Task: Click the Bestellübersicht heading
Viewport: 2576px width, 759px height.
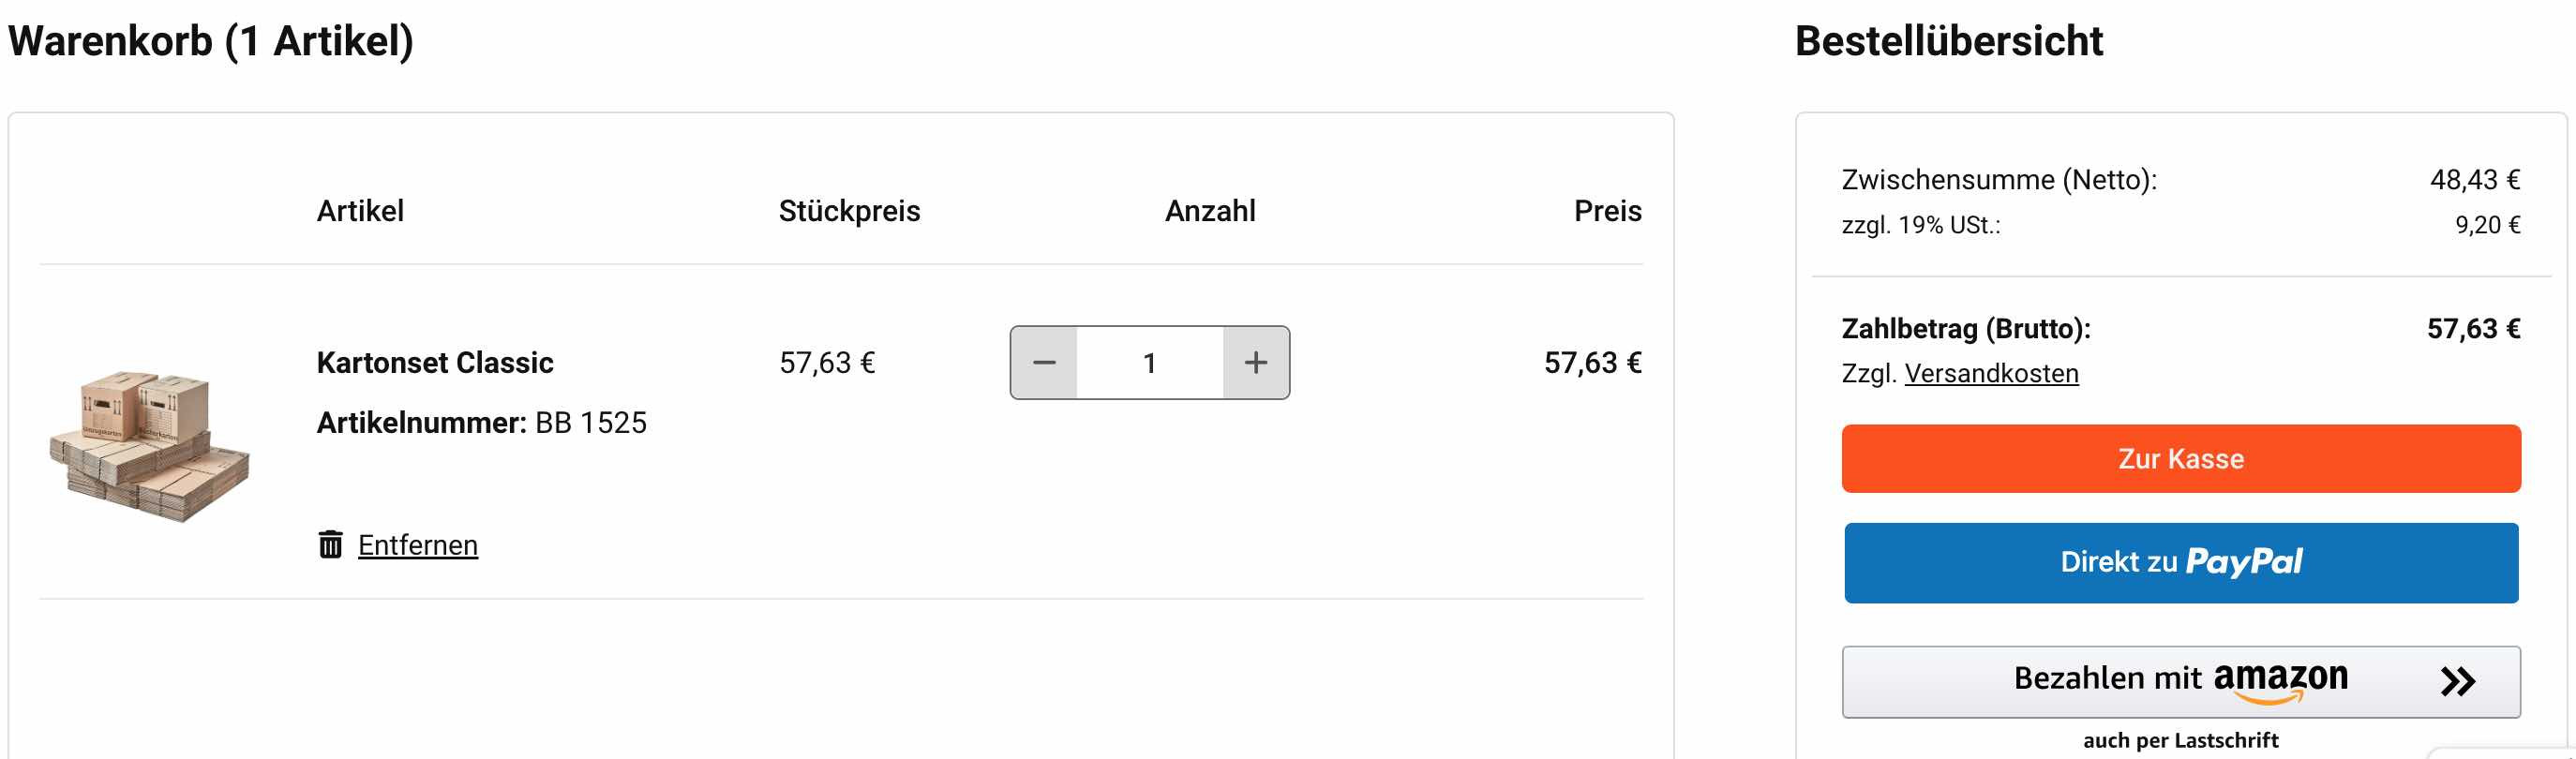Action: coord(1948,41)
